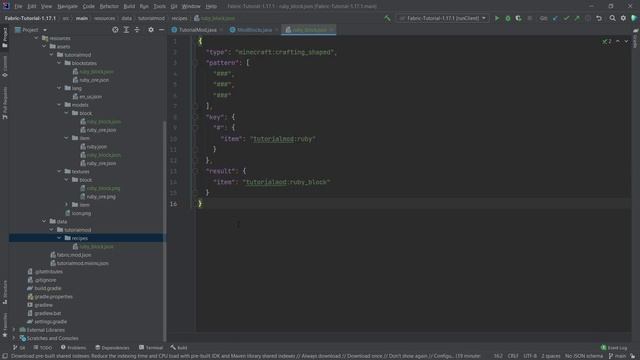Run with Coverage shield icon
640x360 pixels.
[x=518, y=18]
